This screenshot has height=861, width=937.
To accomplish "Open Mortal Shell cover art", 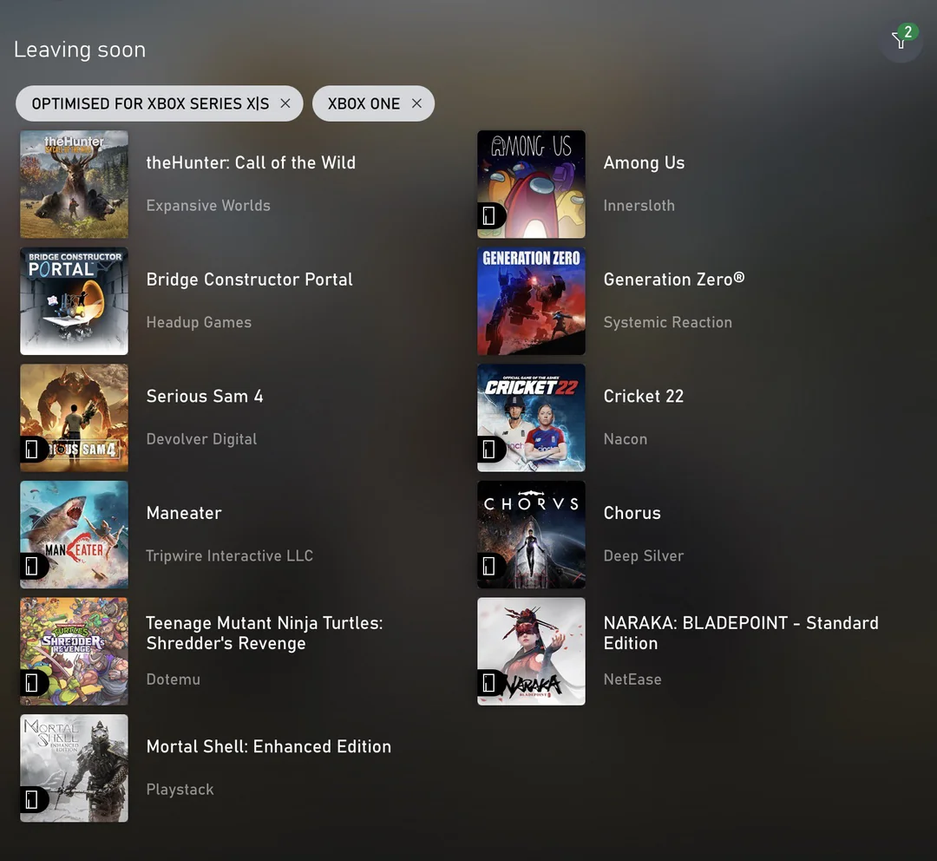I will 74,768.
